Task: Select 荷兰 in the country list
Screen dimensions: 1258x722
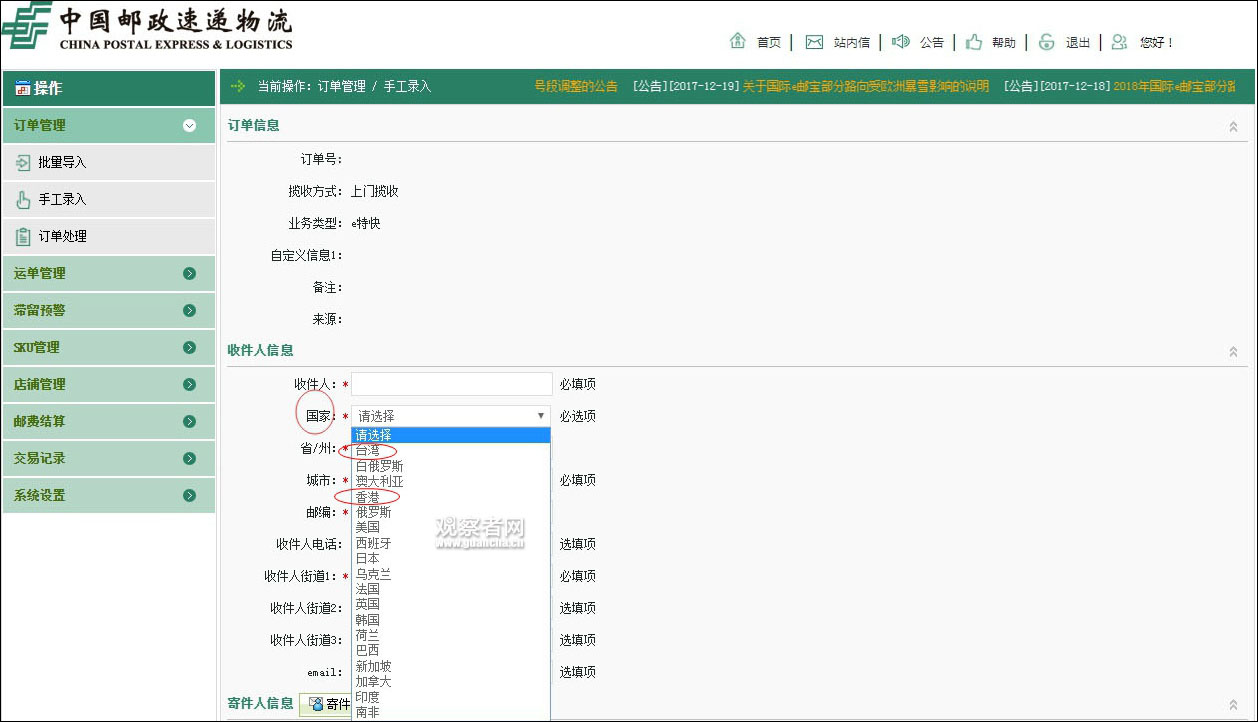Action: (451, 635)
